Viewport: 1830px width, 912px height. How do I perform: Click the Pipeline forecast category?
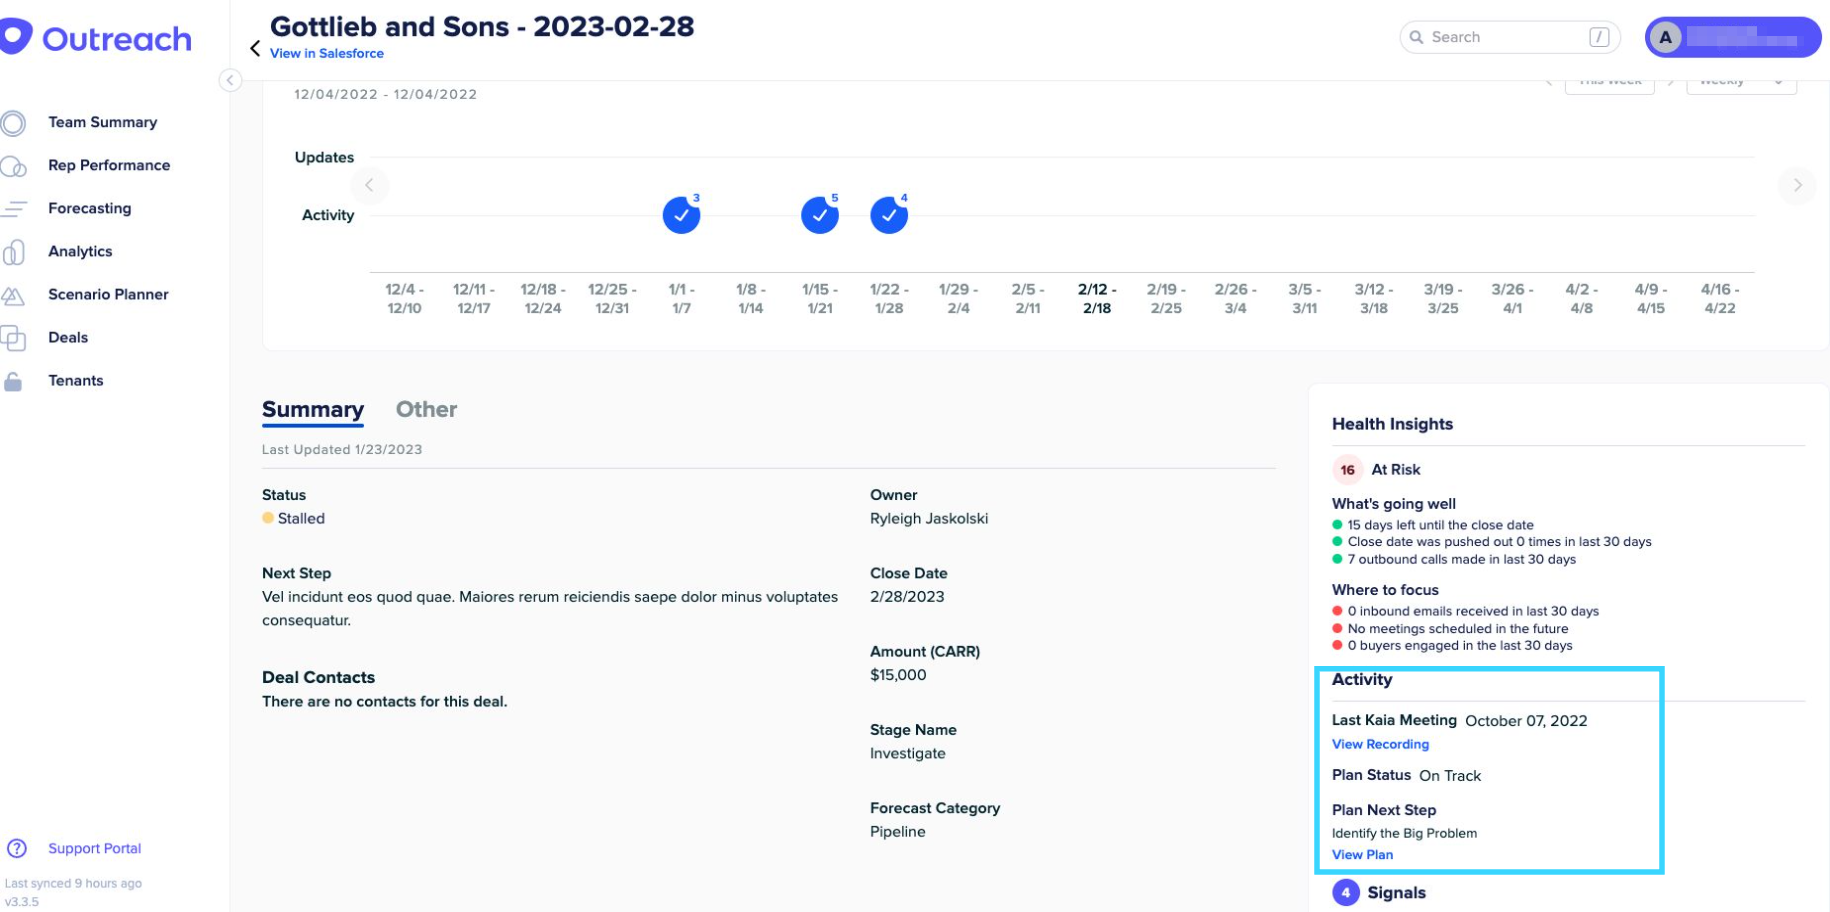click(897, 831)
